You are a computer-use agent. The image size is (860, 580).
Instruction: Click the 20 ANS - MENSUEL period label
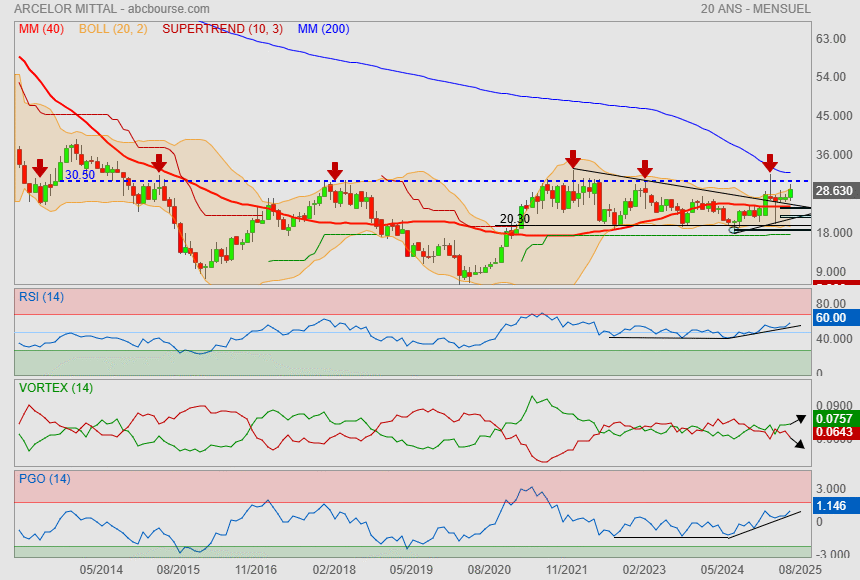pyautogui.click(x=755, y=9)
